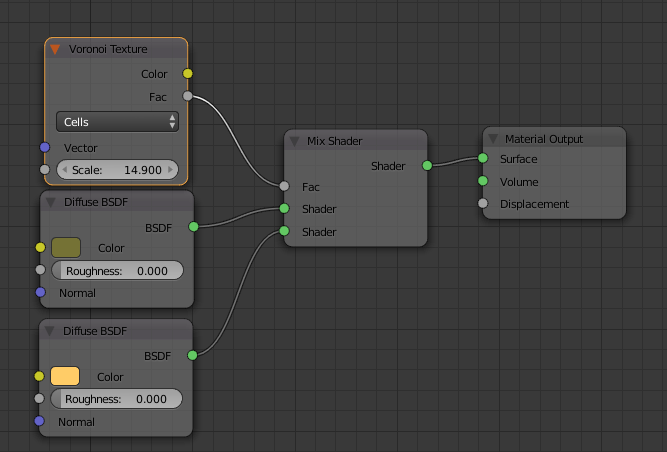Open the light orange color swatch
The image size is (667, 452).
(65, 376)
